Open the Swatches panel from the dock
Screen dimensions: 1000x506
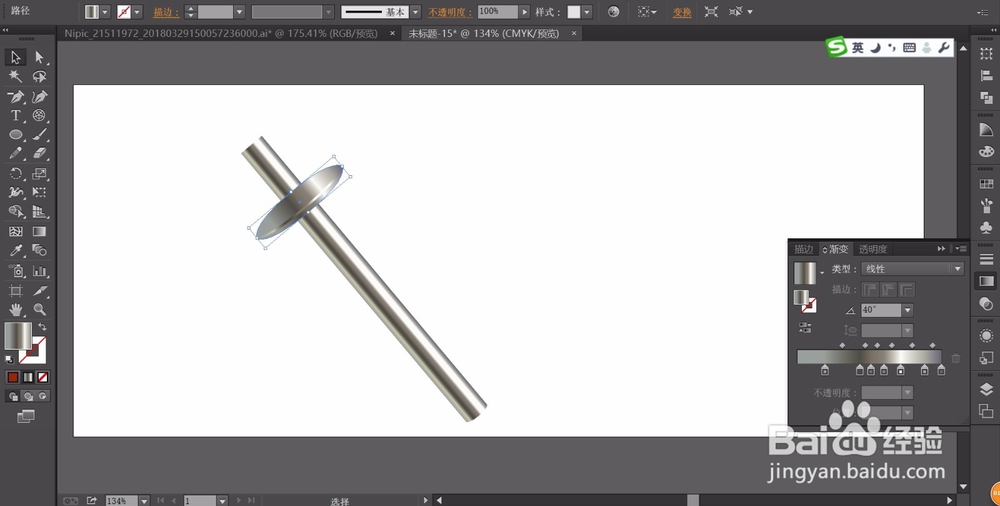coord(986,184)
